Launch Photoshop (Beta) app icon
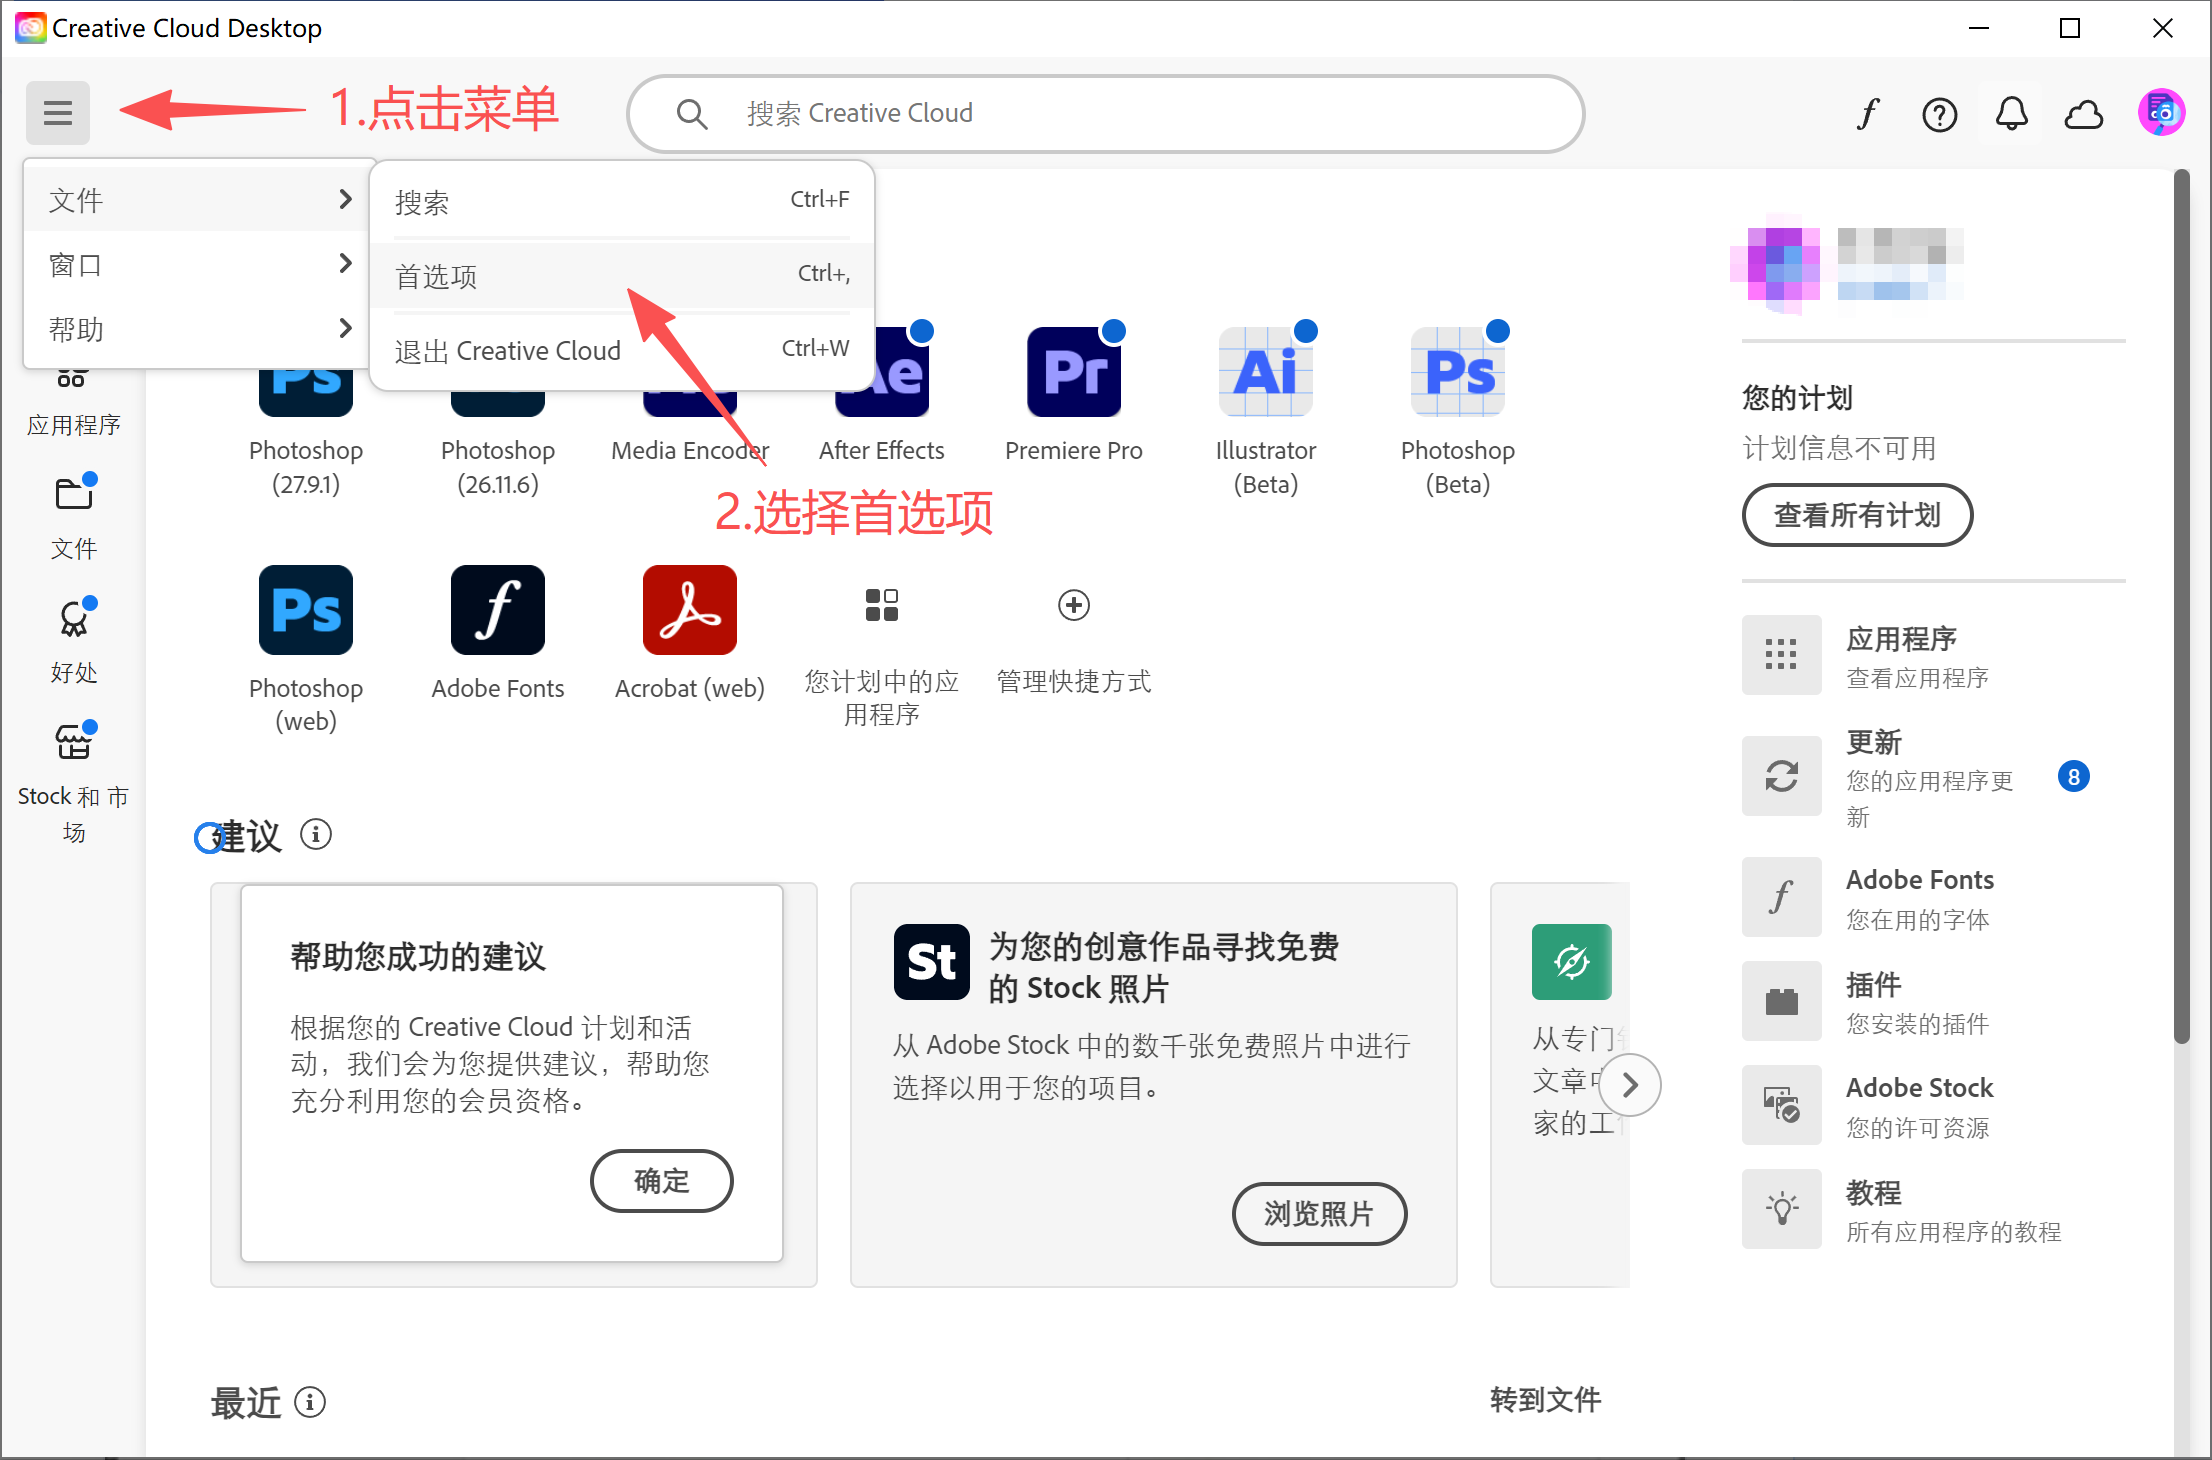 1458,371
